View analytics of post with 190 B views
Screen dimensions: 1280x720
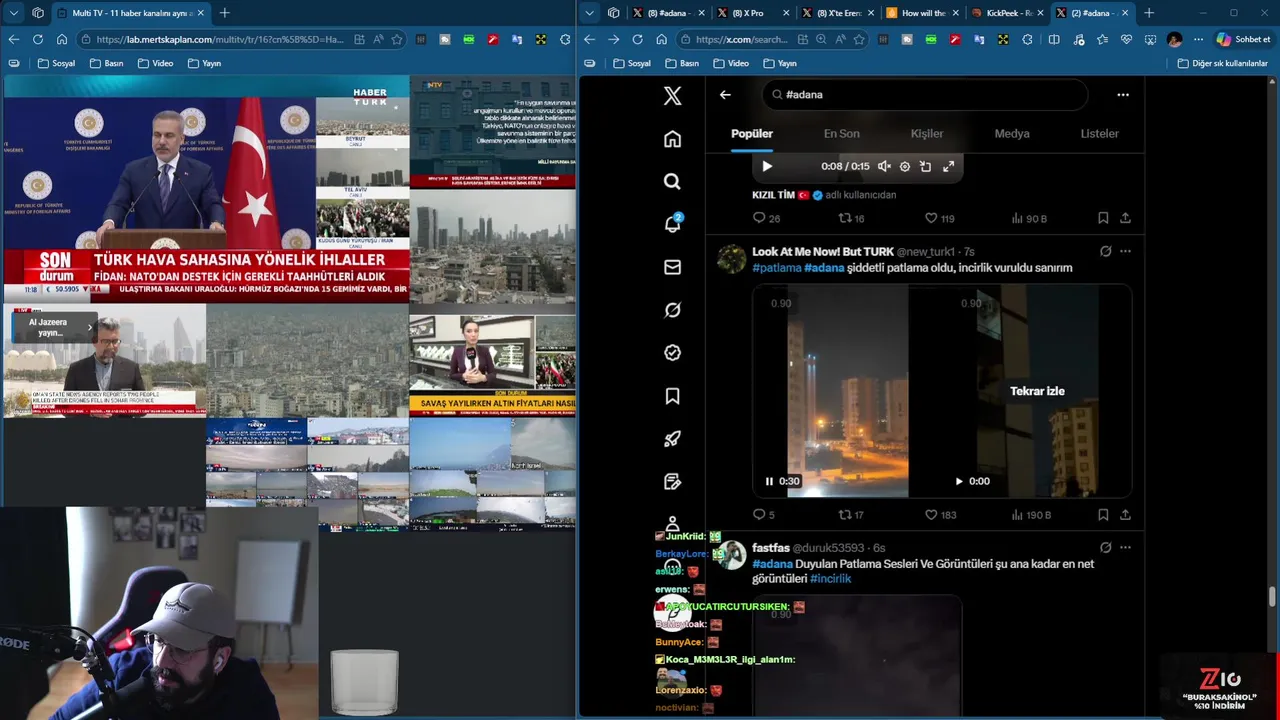[1030, 515]
